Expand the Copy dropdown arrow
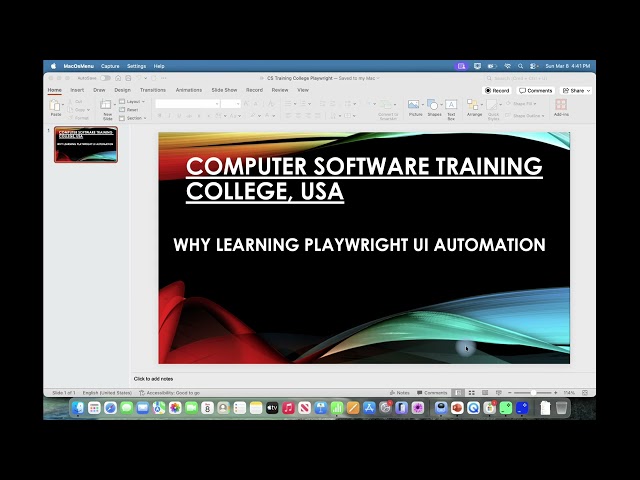Viewport: 640px width, 480px height. [89, 110]
